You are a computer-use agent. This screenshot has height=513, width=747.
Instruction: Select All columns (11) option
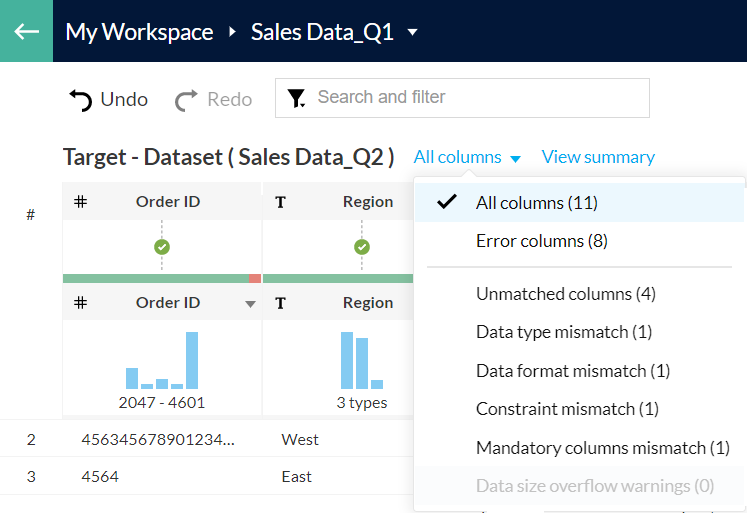coord(536,203)
